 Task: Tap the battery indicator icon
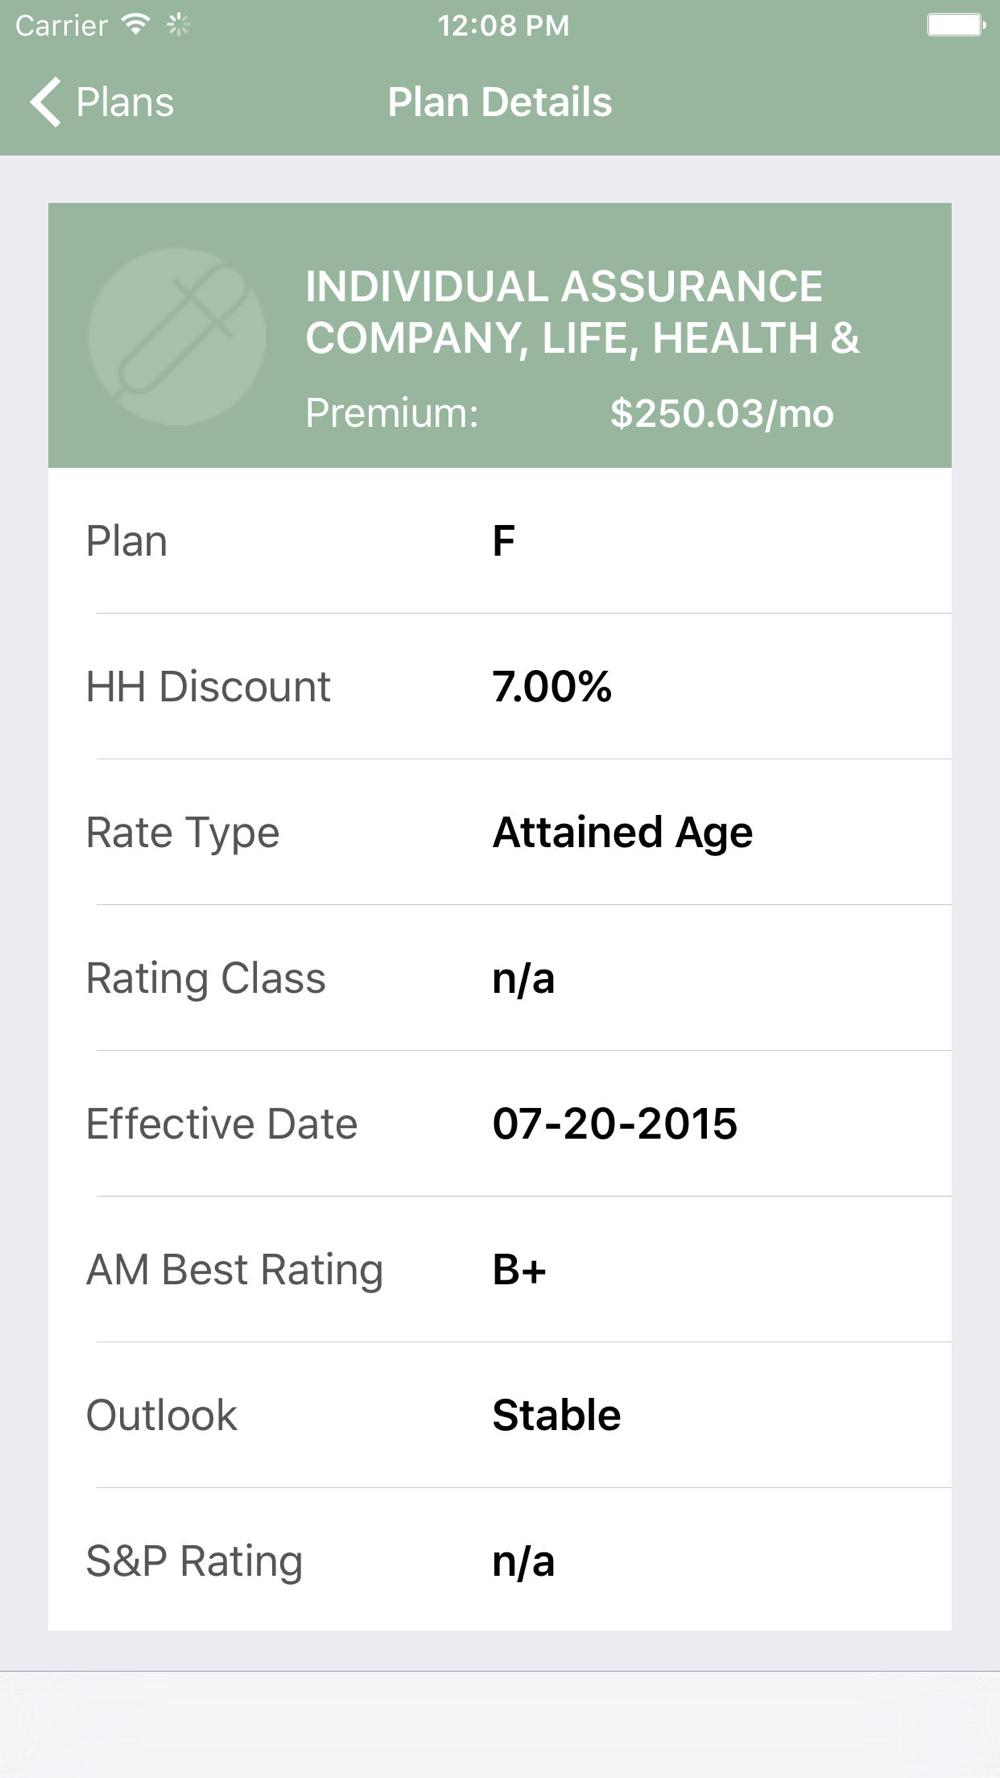click(956, 24)
